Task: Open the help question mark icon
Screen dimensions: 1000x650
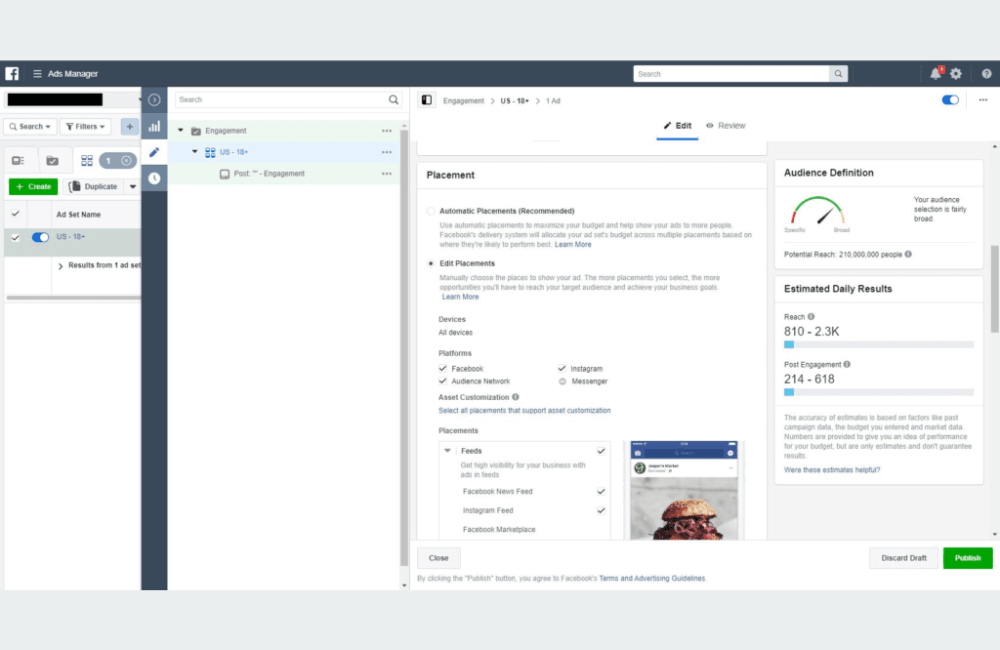Action: click(986, 74)
